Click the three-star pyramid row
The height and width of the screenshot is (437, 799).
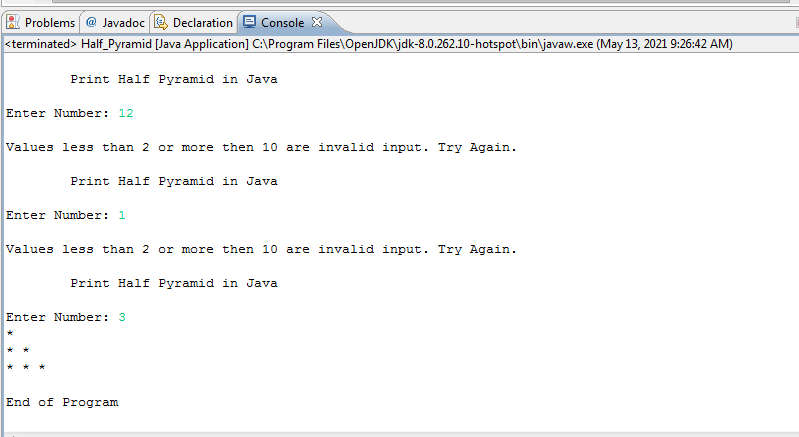[x=26, y=367]
